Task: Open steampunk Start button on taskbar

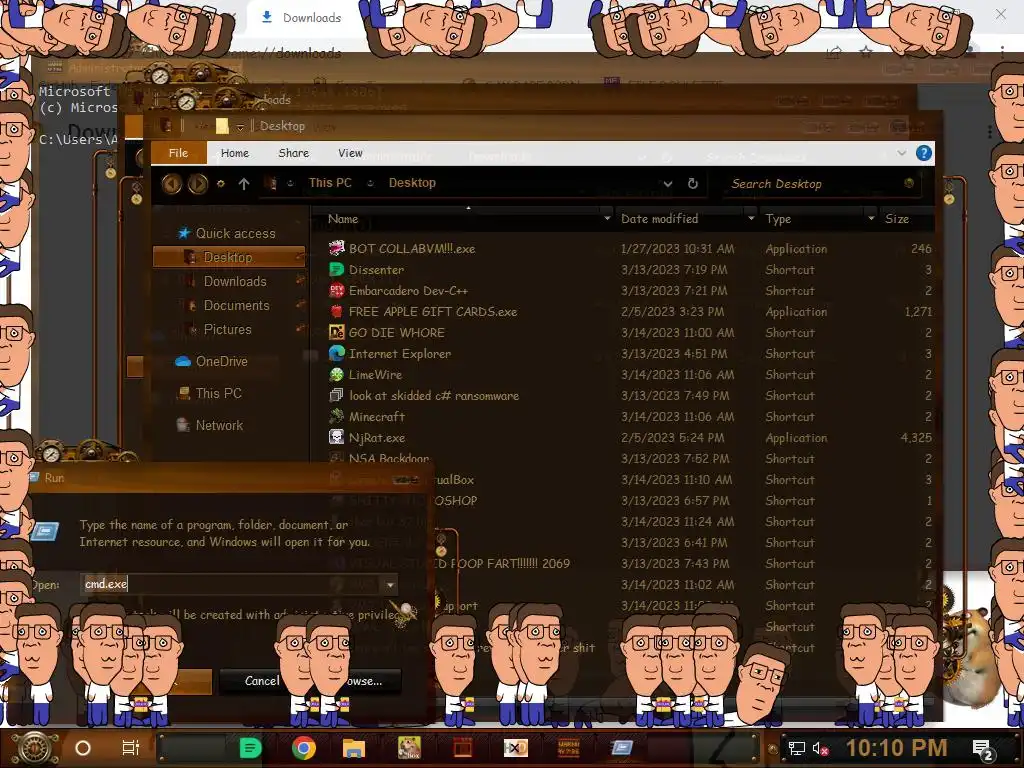Action: [x=34, y=748]
